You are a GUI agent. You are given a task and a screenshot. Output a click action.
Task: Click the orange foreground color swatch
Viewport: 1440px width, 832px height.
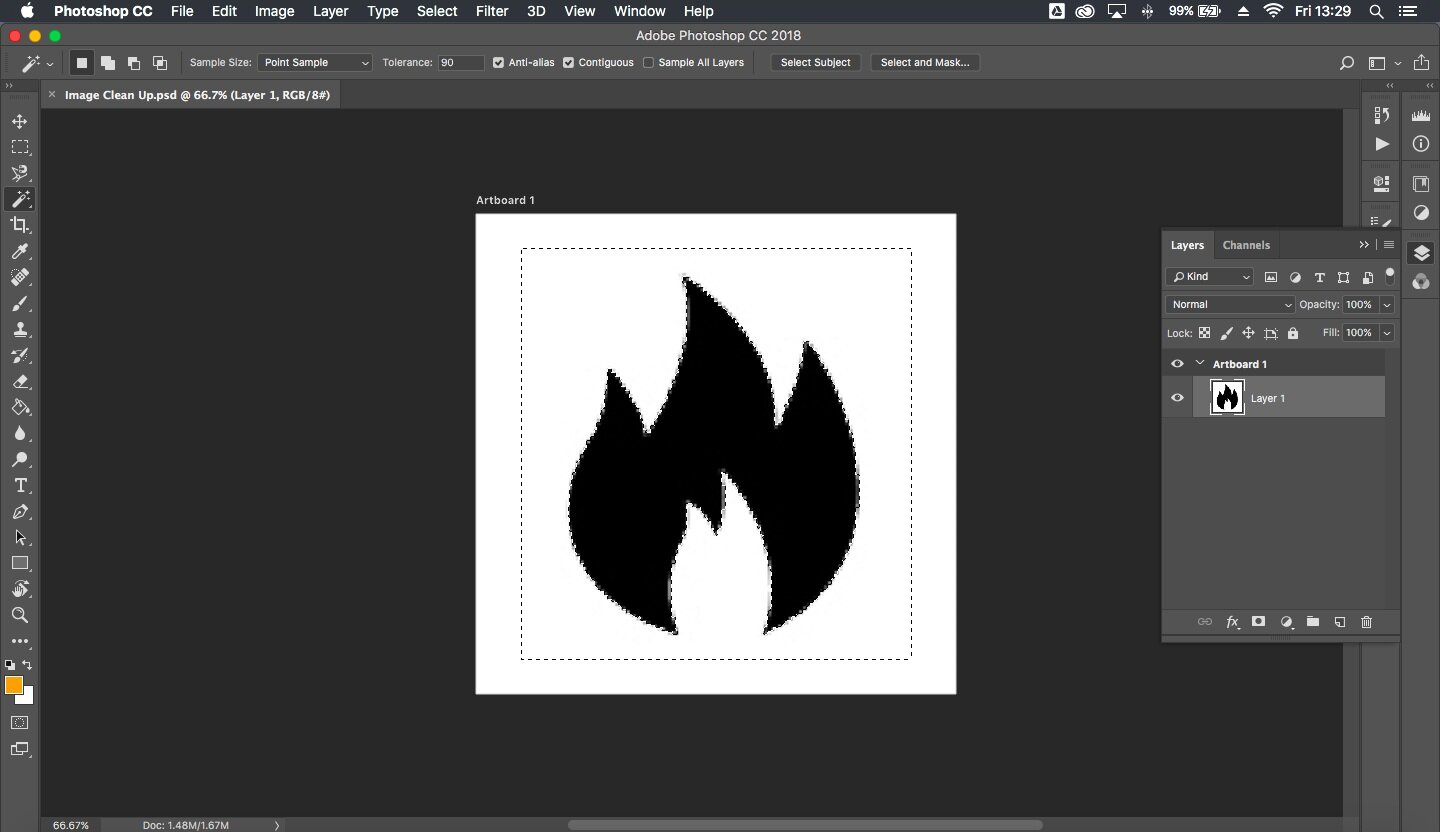pyautogui.click(x=12, y=684)
